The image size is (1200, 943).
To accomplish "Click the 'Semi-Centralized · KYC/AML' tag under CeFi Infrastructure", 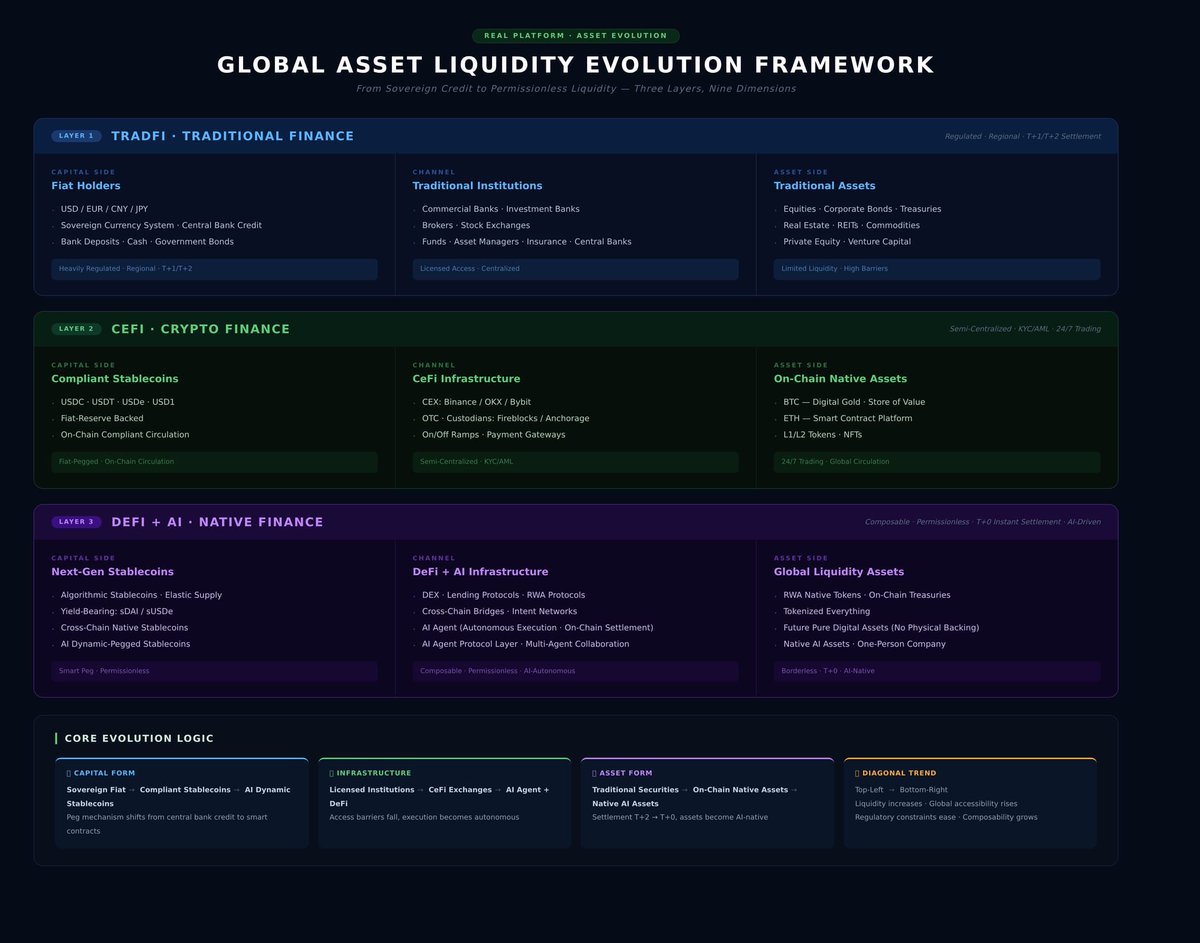I will (575, 462).
